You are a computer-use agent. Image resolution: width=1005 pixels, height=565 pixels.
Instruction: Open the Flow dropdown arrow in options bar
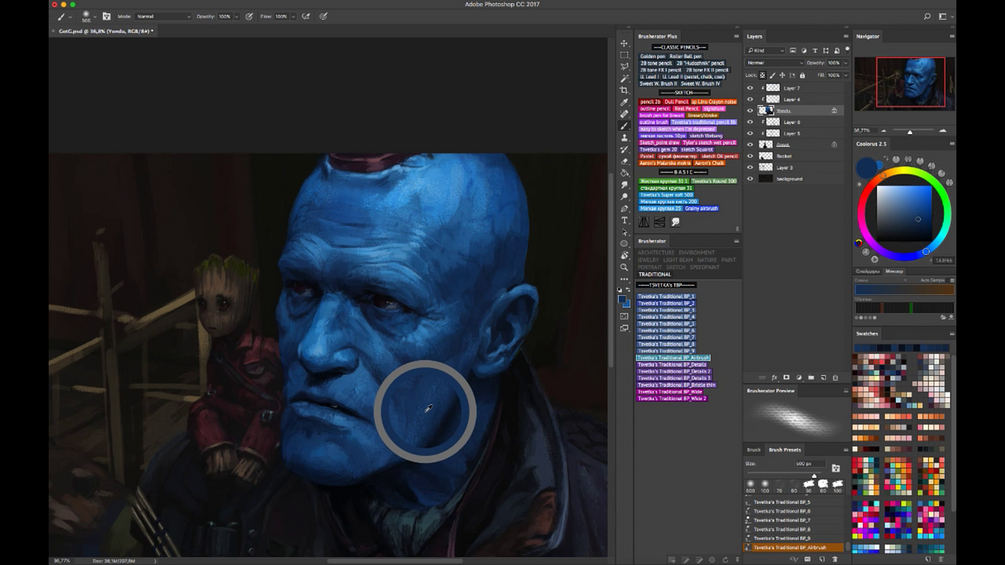293,17
